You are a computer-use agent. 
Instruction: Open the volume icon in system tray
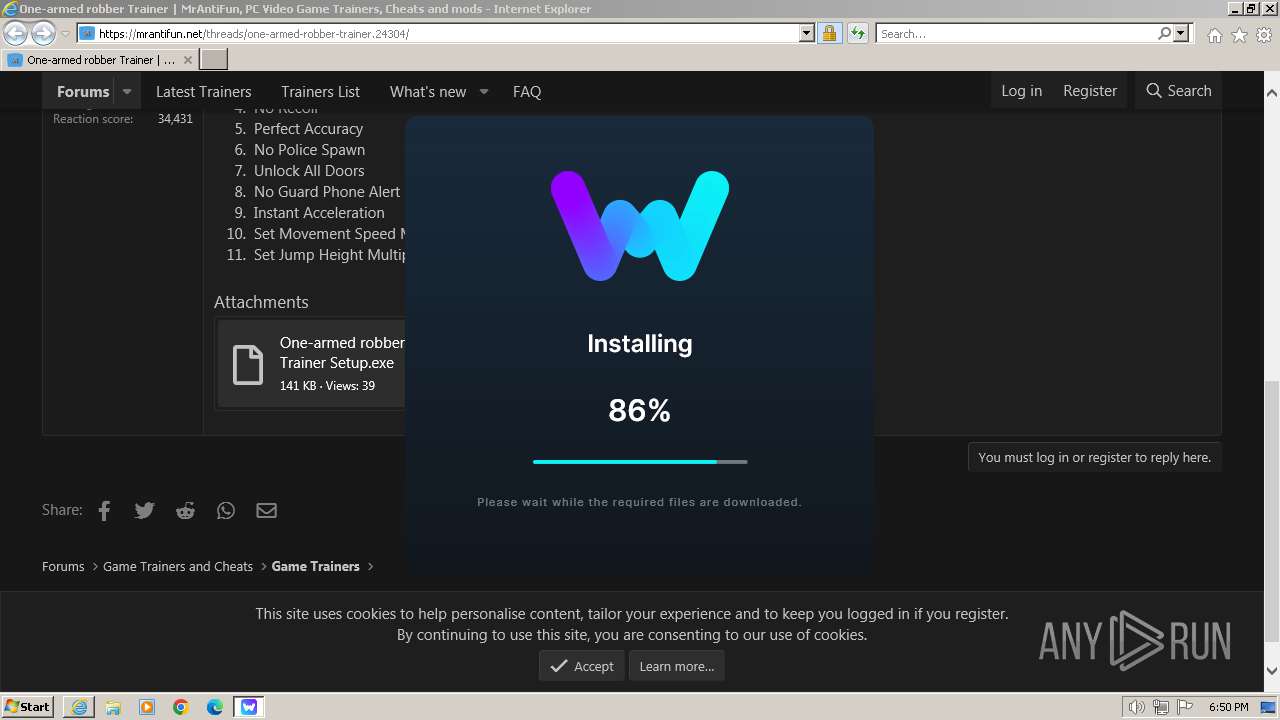(x=1137, y=707)
